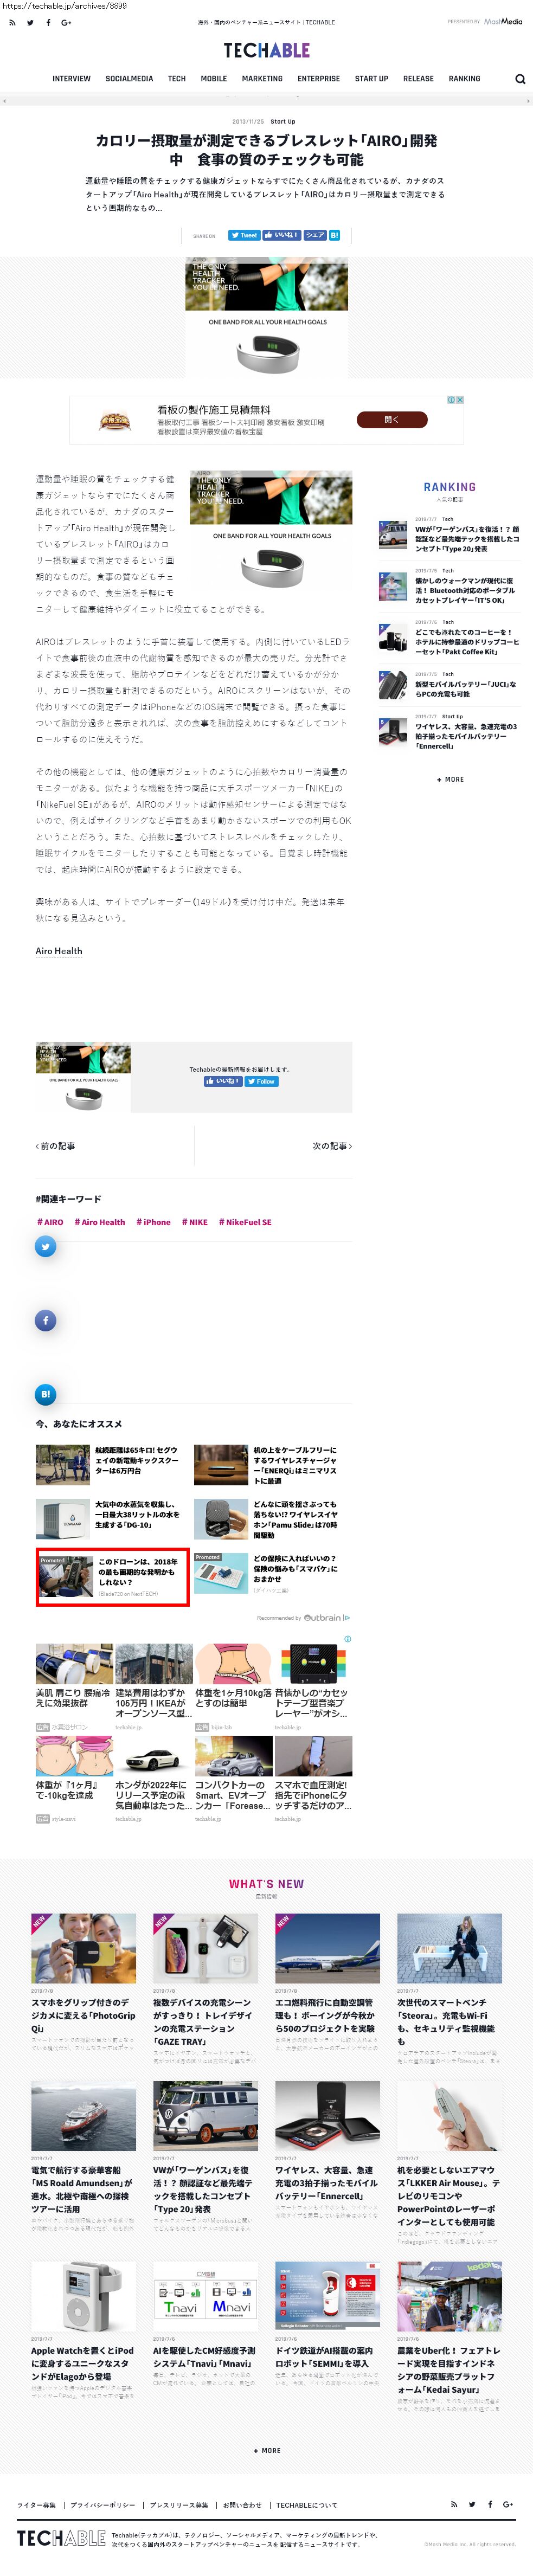
Task: Click the round Twitter share bubble
Action: 45,1246
